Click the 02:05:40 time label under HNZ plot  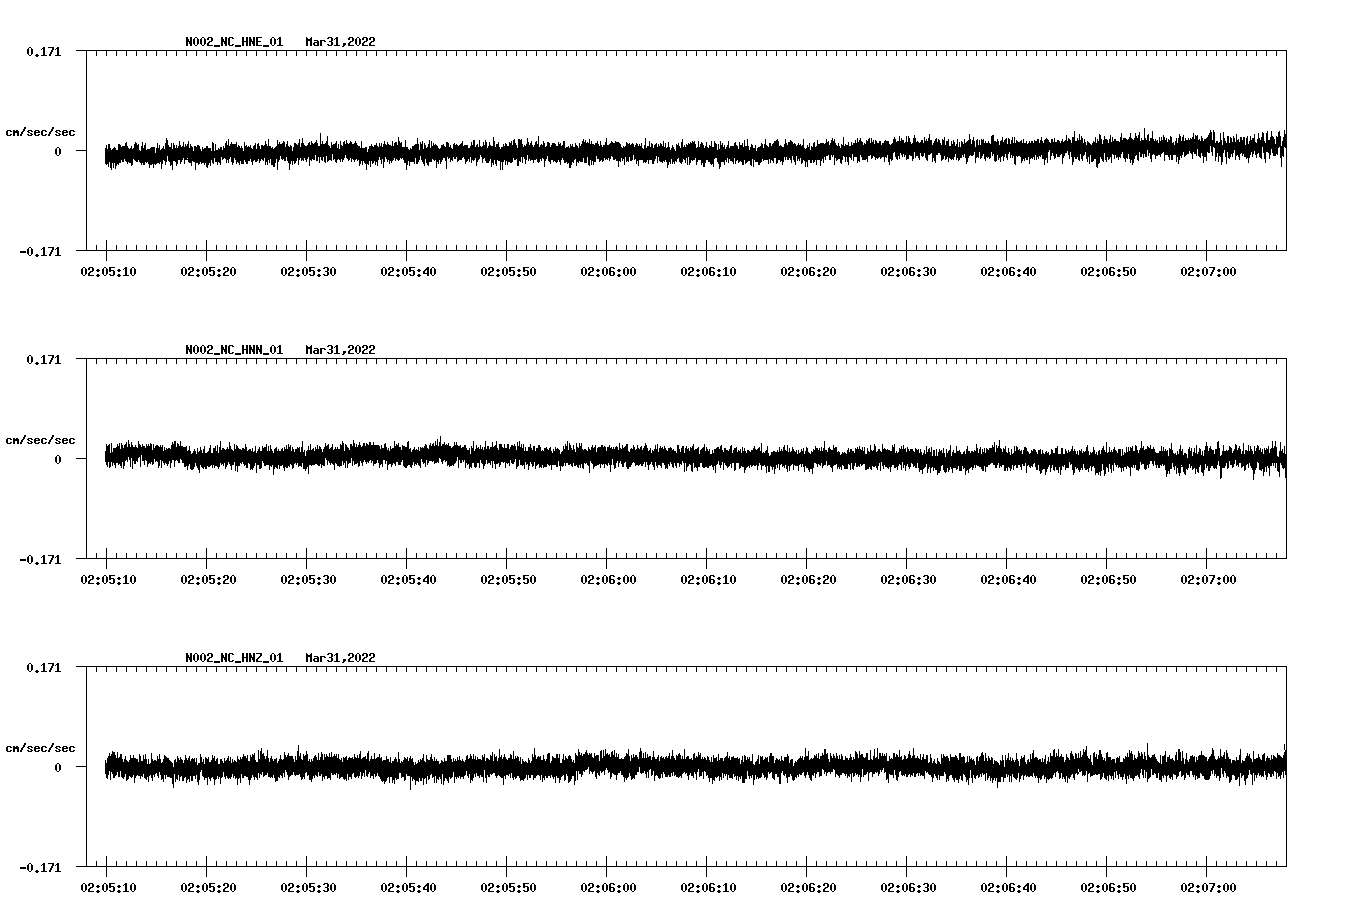(408, 887)
